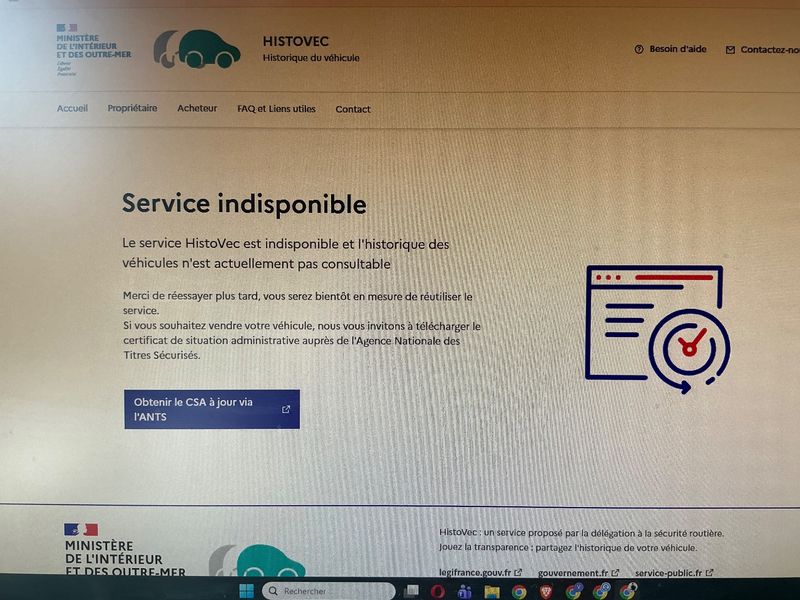Screen dimensions: 800x600
Task: Open the gouvernement.fr footer link
Action: click(x=578, y=573)
